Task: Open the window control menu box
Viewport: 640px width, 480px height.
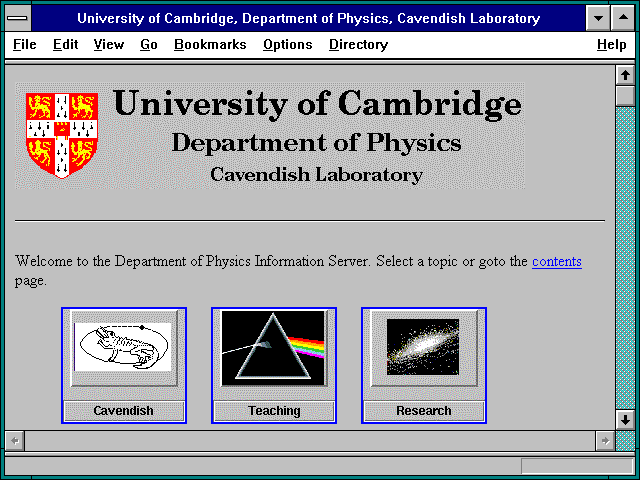Action: (18, 18)
